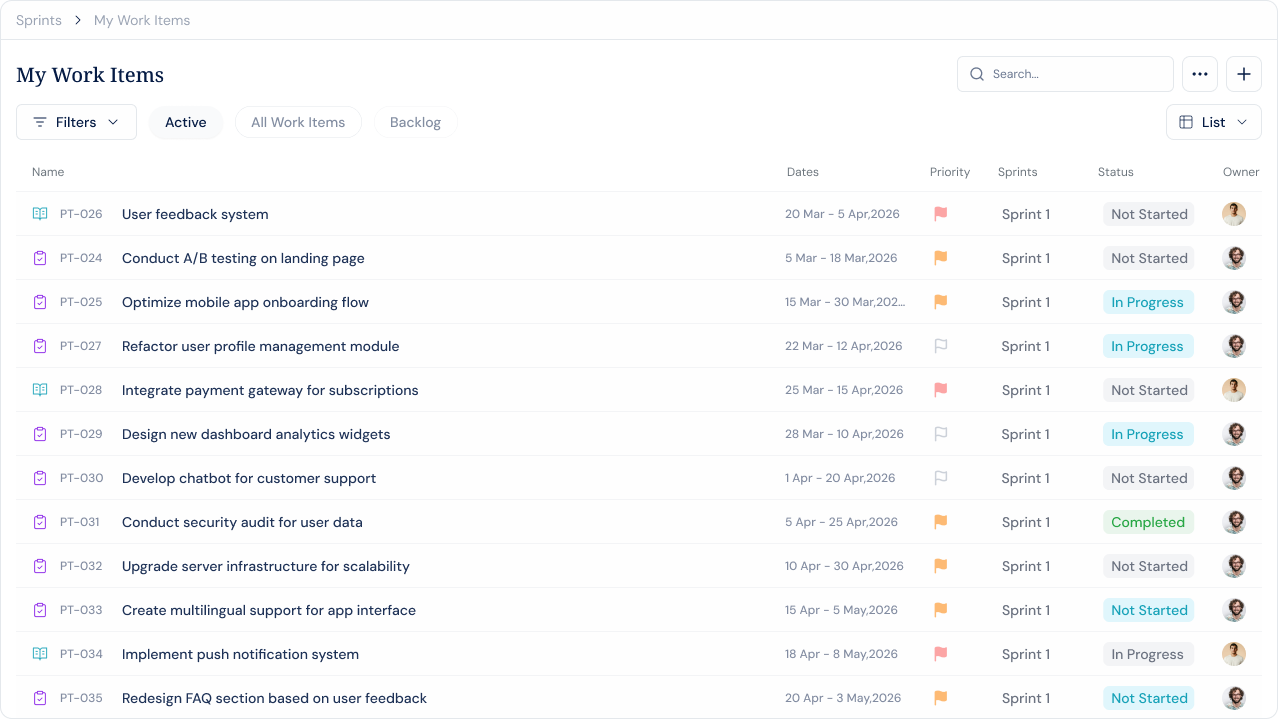Click the Sprint 1 cell for PT-035
The image size is (1278, 719).
(1026, 698)
